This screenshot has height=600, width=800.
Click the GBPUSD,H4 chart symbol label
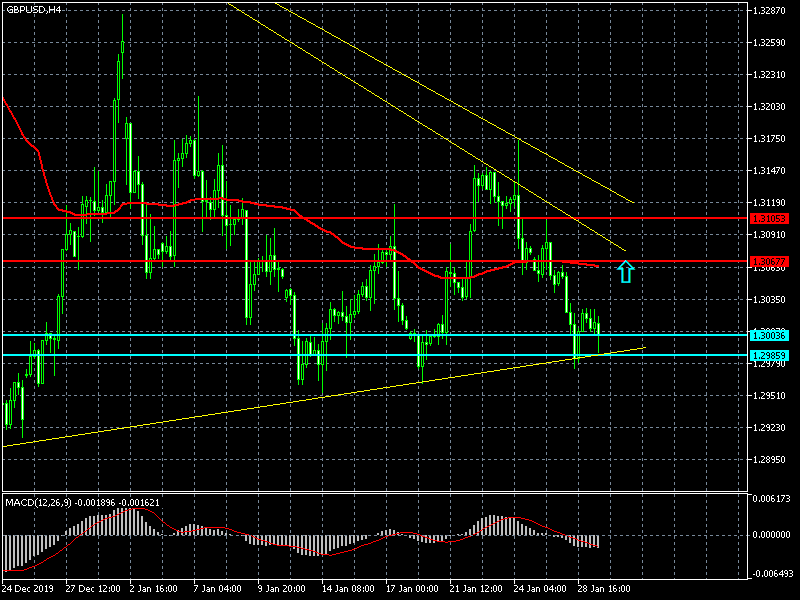(34, 10)
